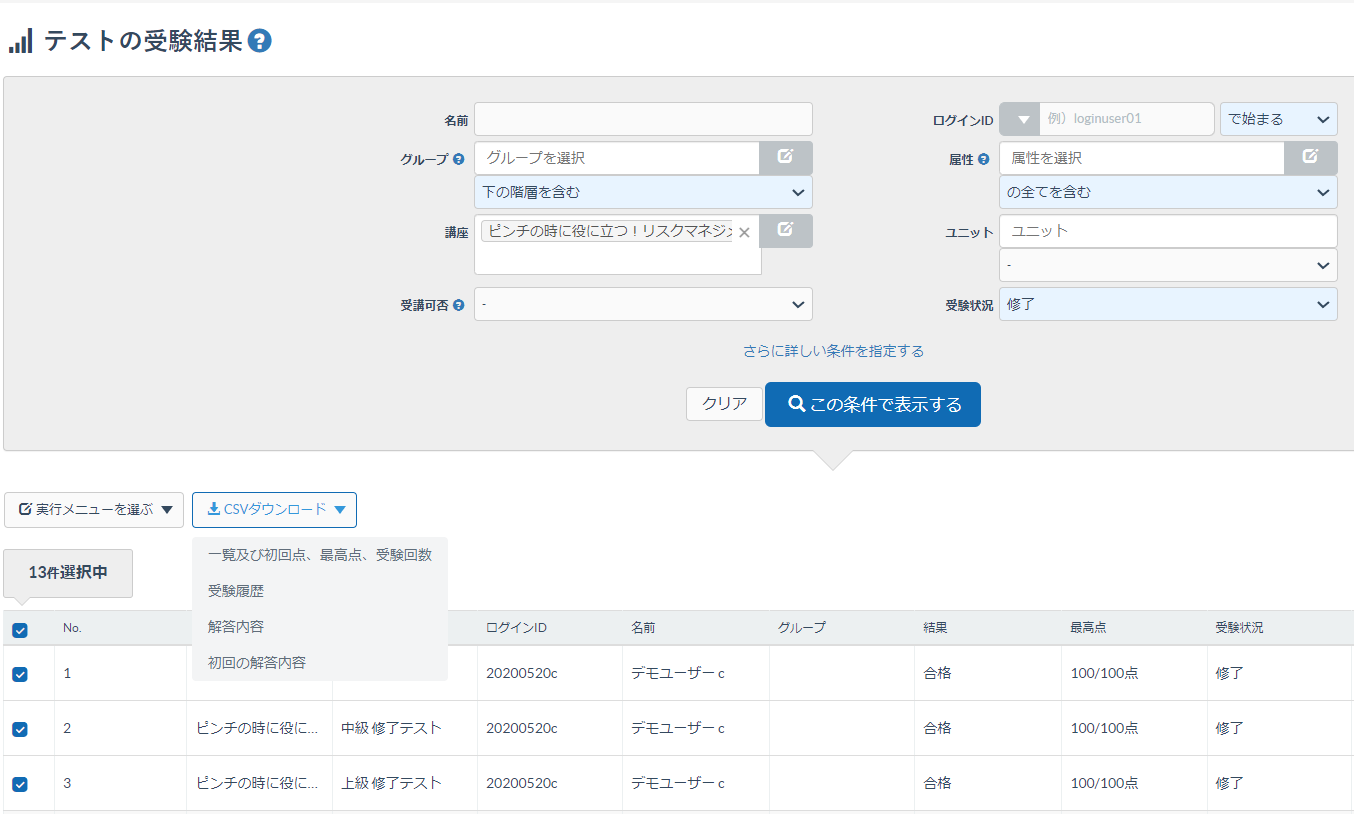This screenshot has width=1354, height=814.
Task: Open group selection edit icon button
Action: tap(786, 158)
